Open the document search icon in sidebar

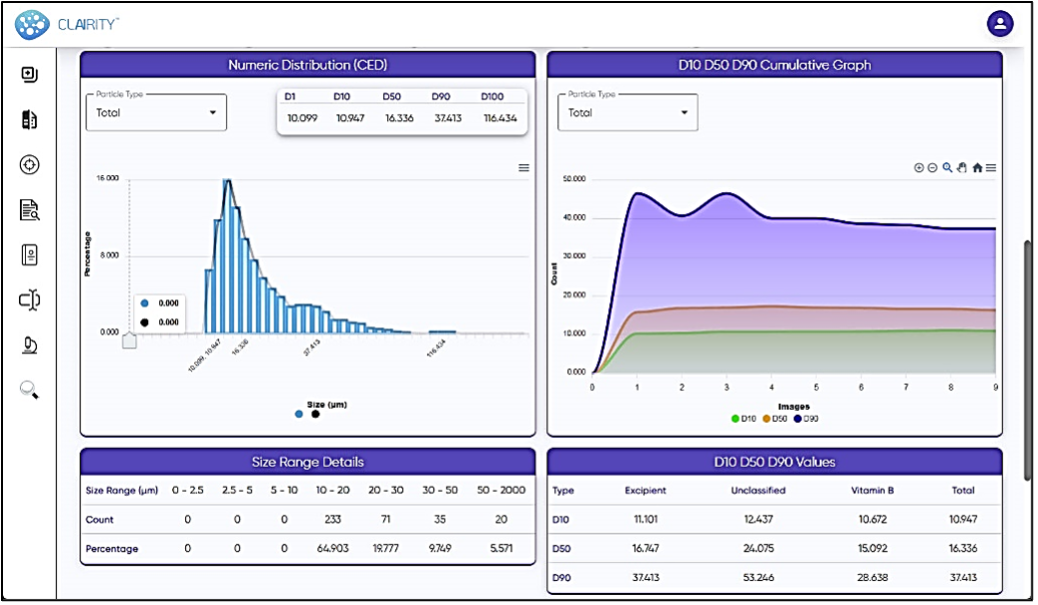pyautogui.click(x=29, y=210)
